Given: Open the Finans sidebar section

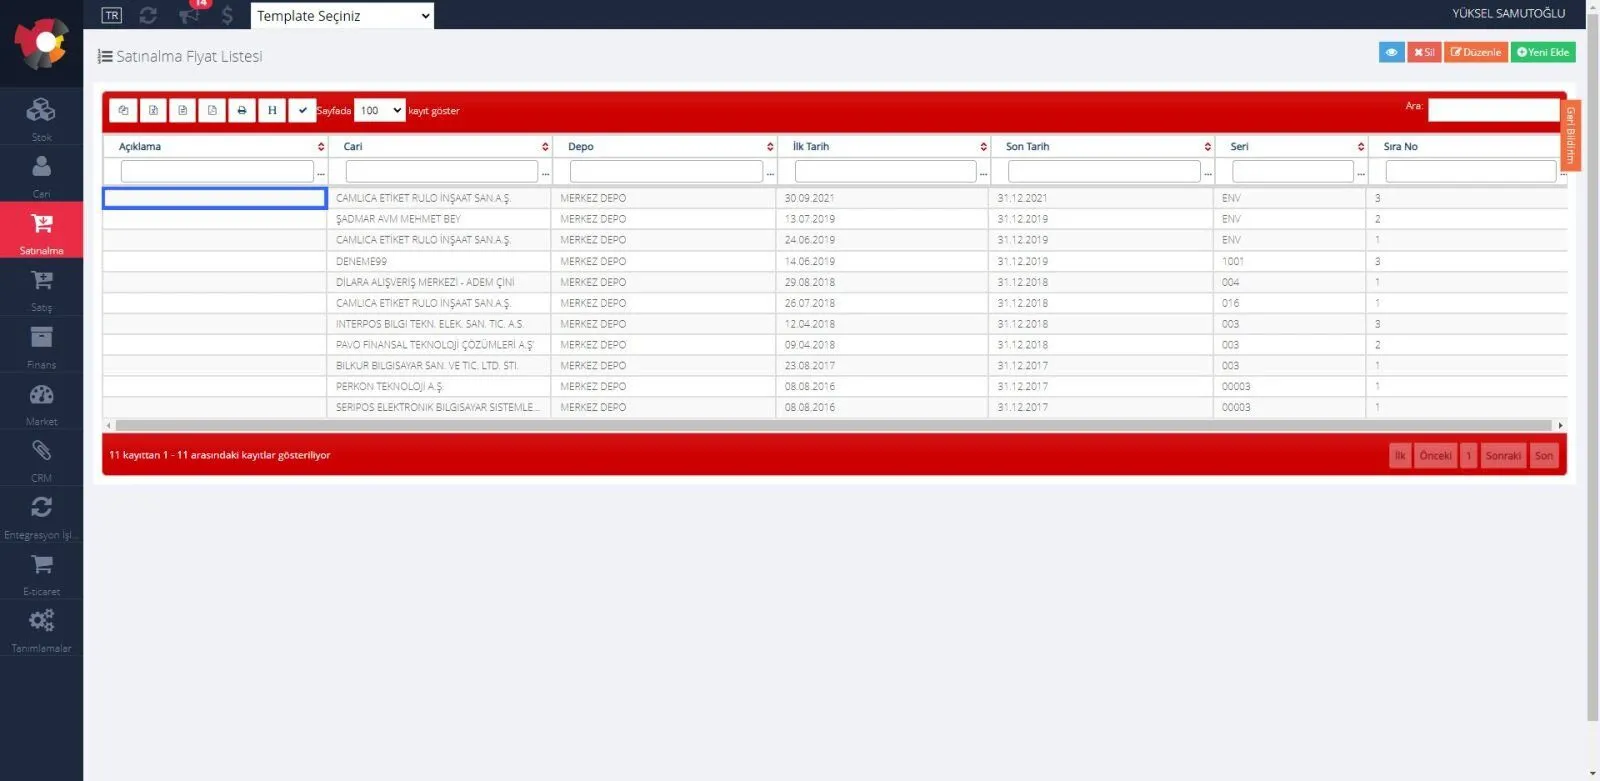Looking at the screenshot, I should 41,346.
